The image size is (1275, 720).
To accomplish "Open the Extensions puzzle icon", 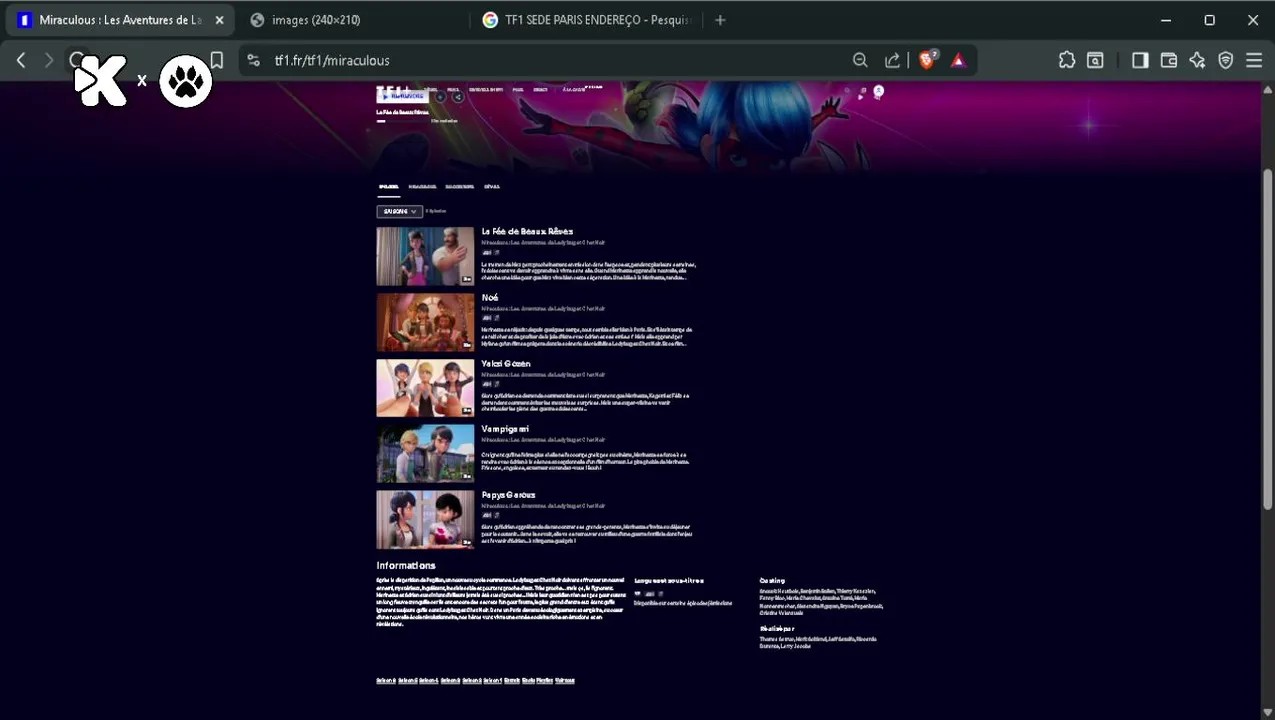I will pos(1067,60).
